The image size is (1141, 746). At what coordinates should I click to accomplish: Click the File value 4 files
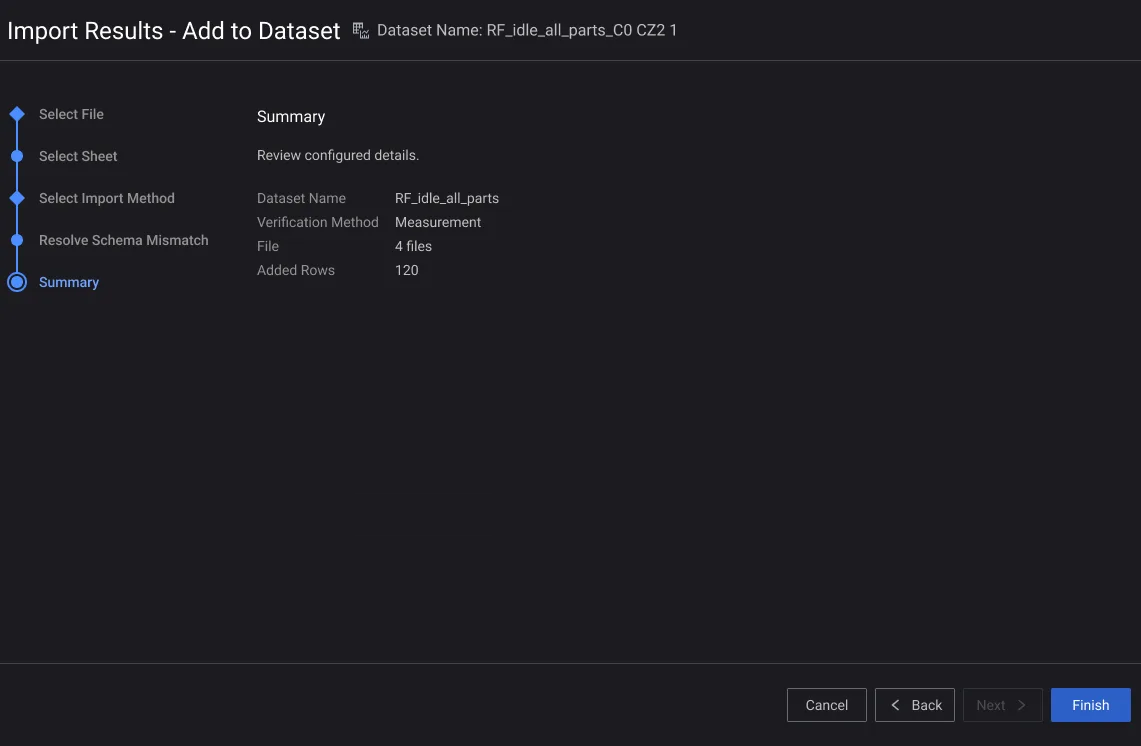point(413,246)
